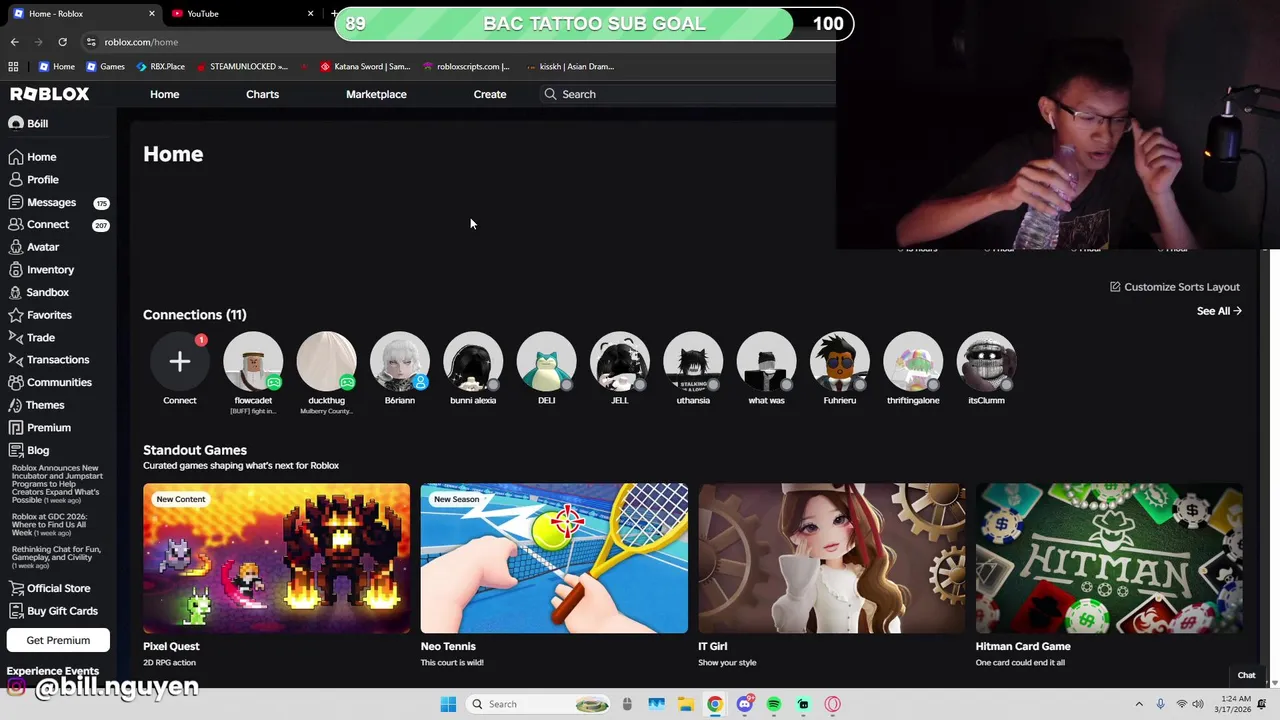Screen dimensions: 1280x720
Task: Open the Katana Sword bookmark
Action: 365,67
